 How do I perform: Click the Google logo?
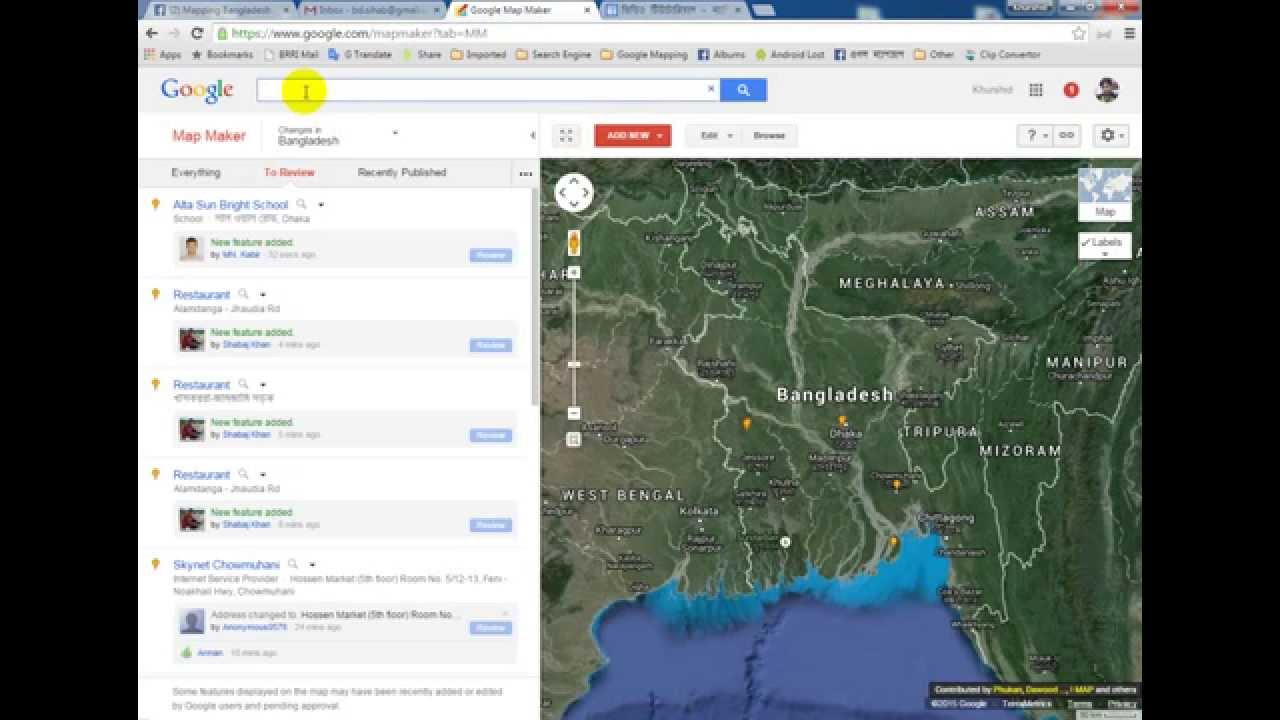point(197,90)
